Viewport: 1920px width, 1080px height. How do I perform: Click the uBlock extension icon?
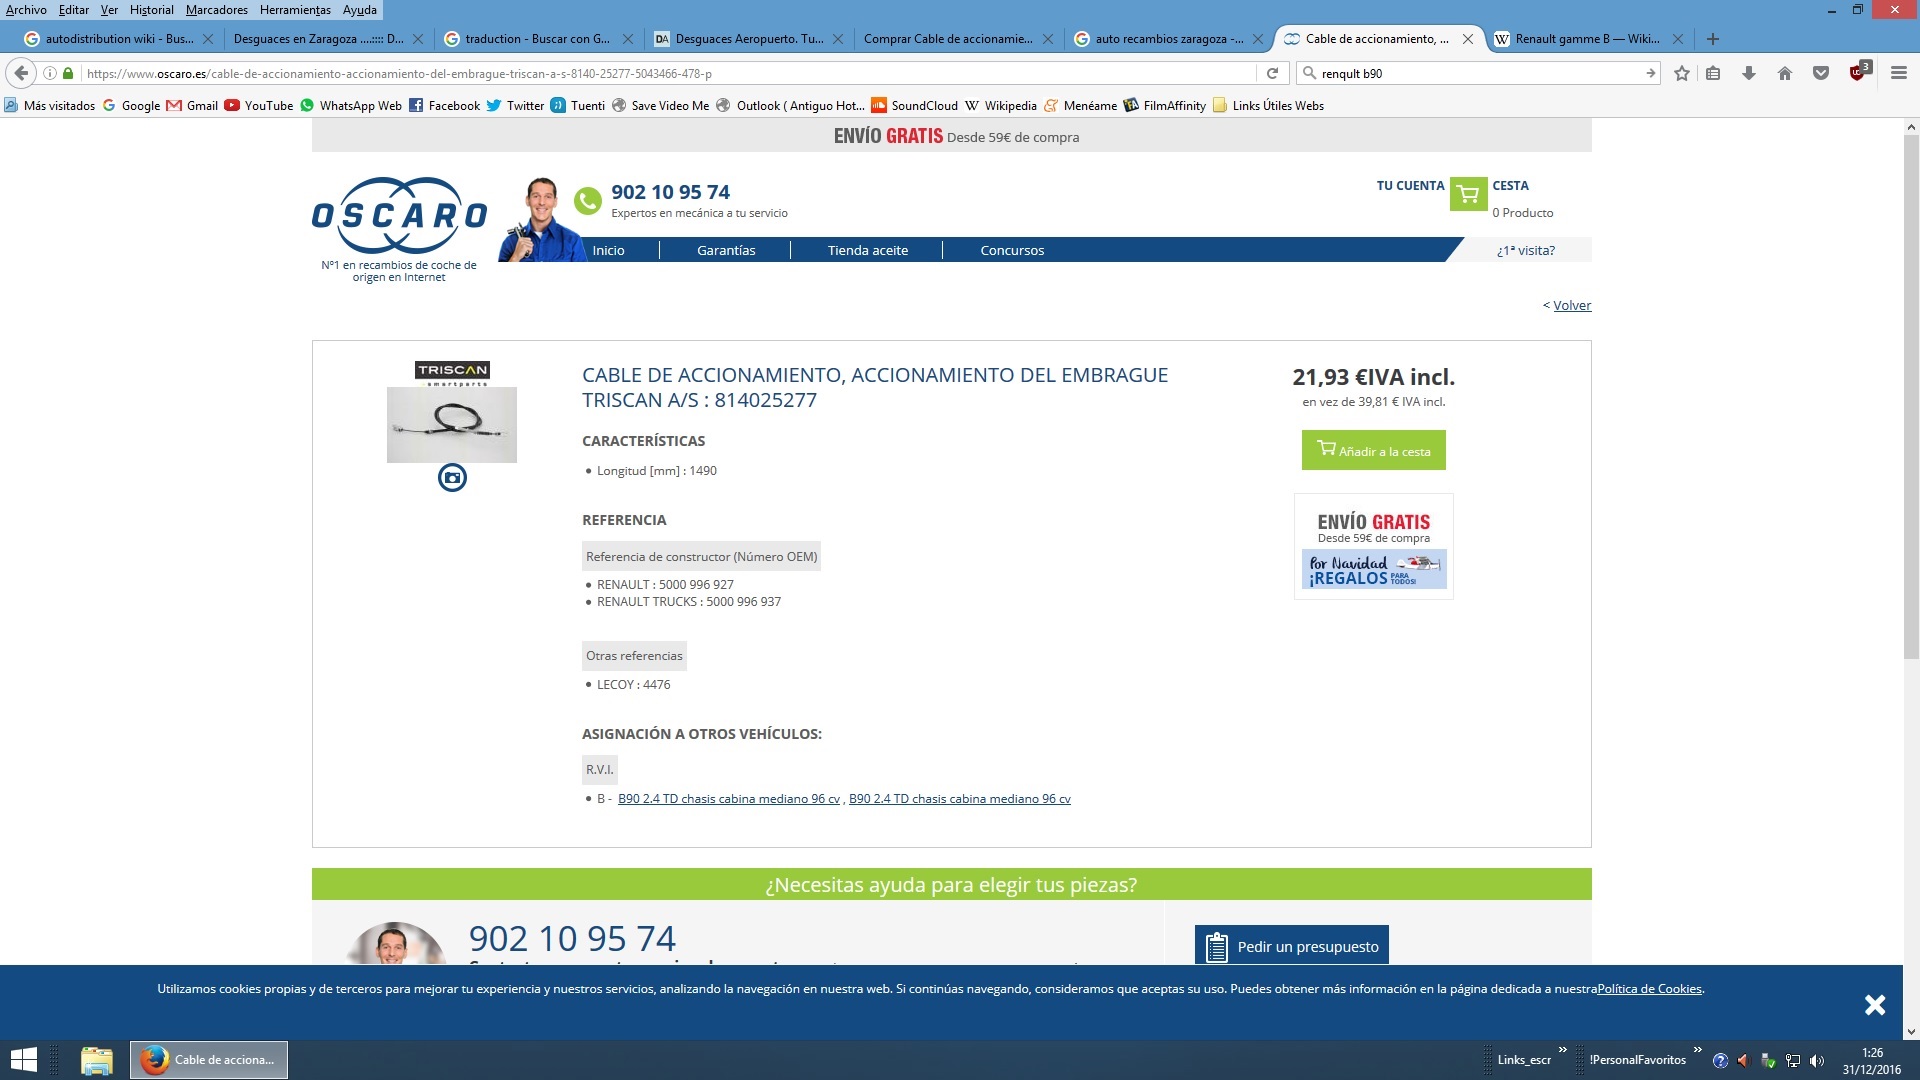[1858, 72]
